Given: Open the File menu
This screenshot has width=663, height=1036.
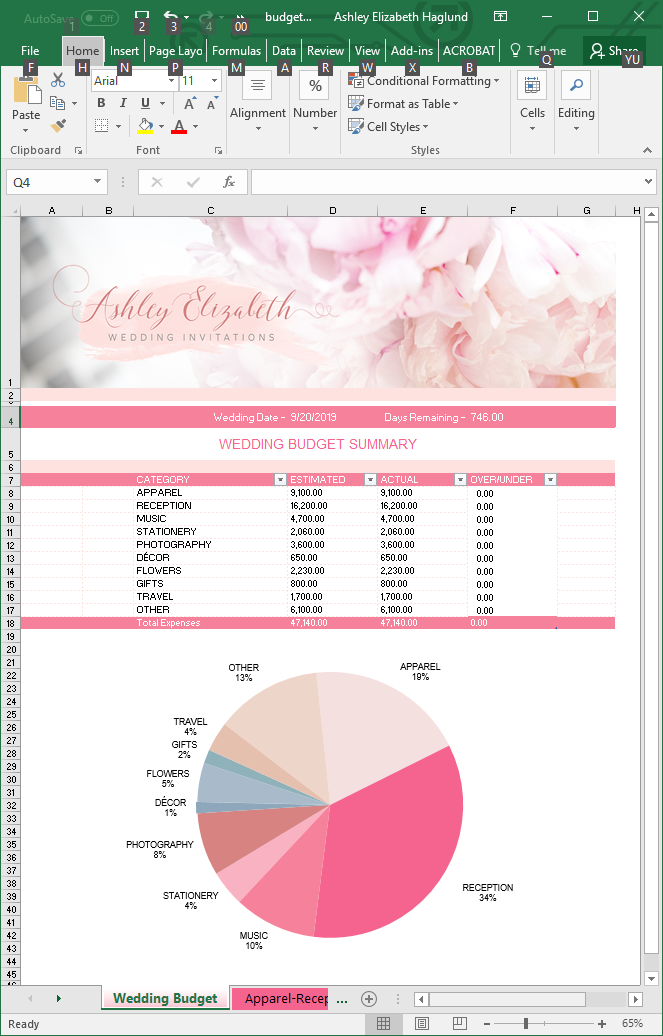Looking at the screenshot, I should [x=30, y=51].
